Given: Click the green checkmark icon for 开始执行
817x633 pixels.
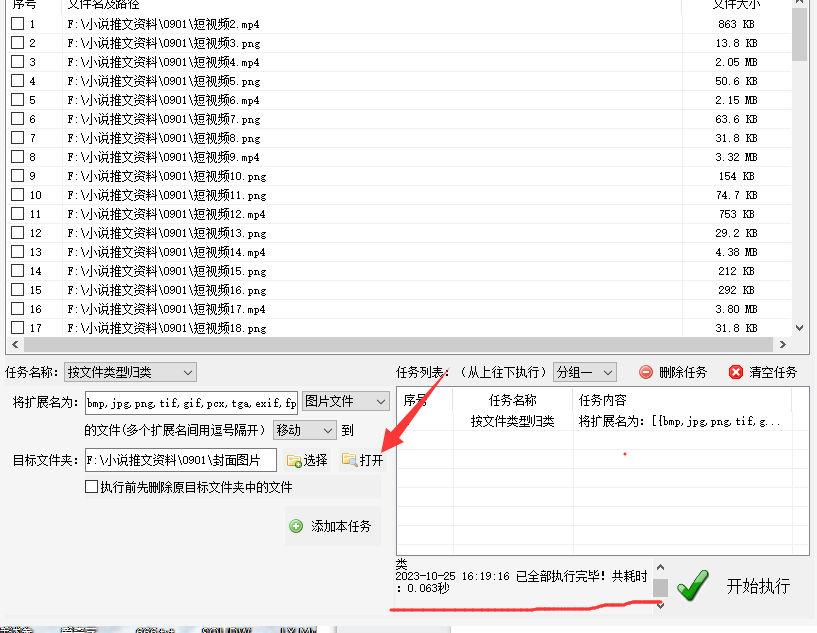Looking at the screenshot, I should point(692,586).
